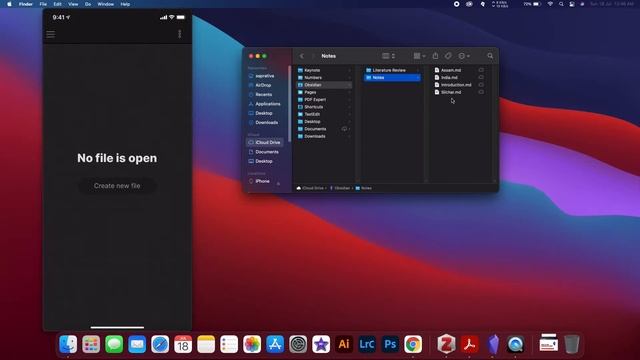Click the Finder search magnifier icon
The image size is (640, 360).
[490, 56]
